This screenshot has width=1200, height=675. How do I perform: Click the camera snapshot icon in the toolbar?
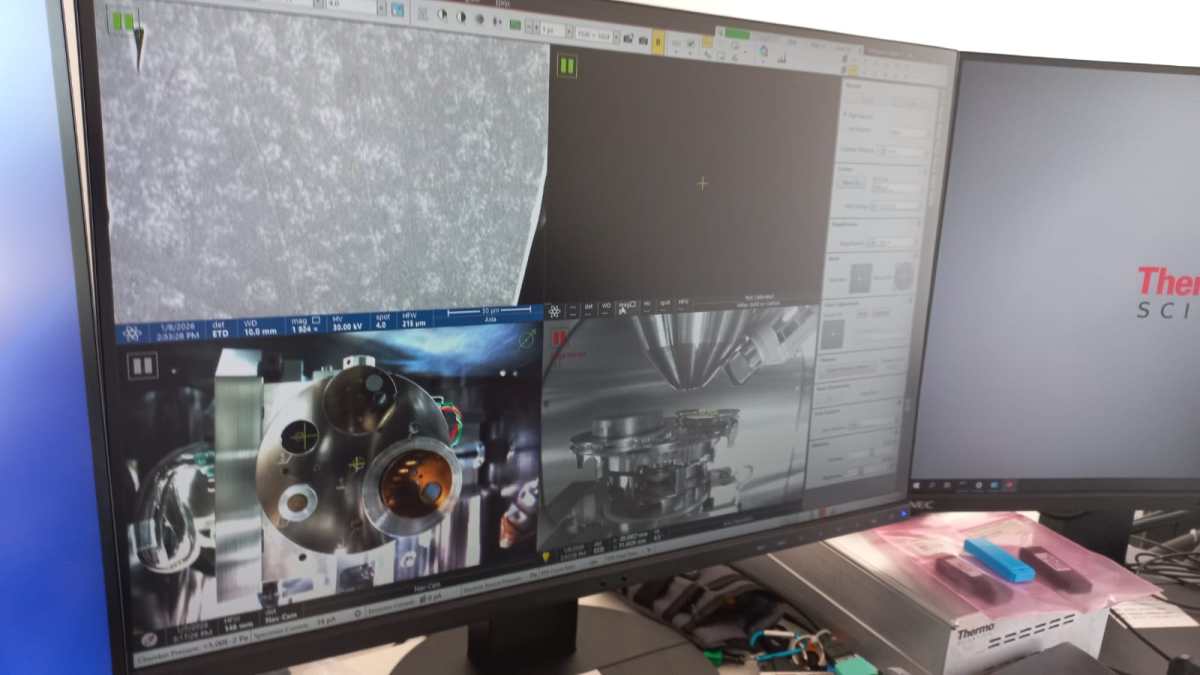[628, 38]
